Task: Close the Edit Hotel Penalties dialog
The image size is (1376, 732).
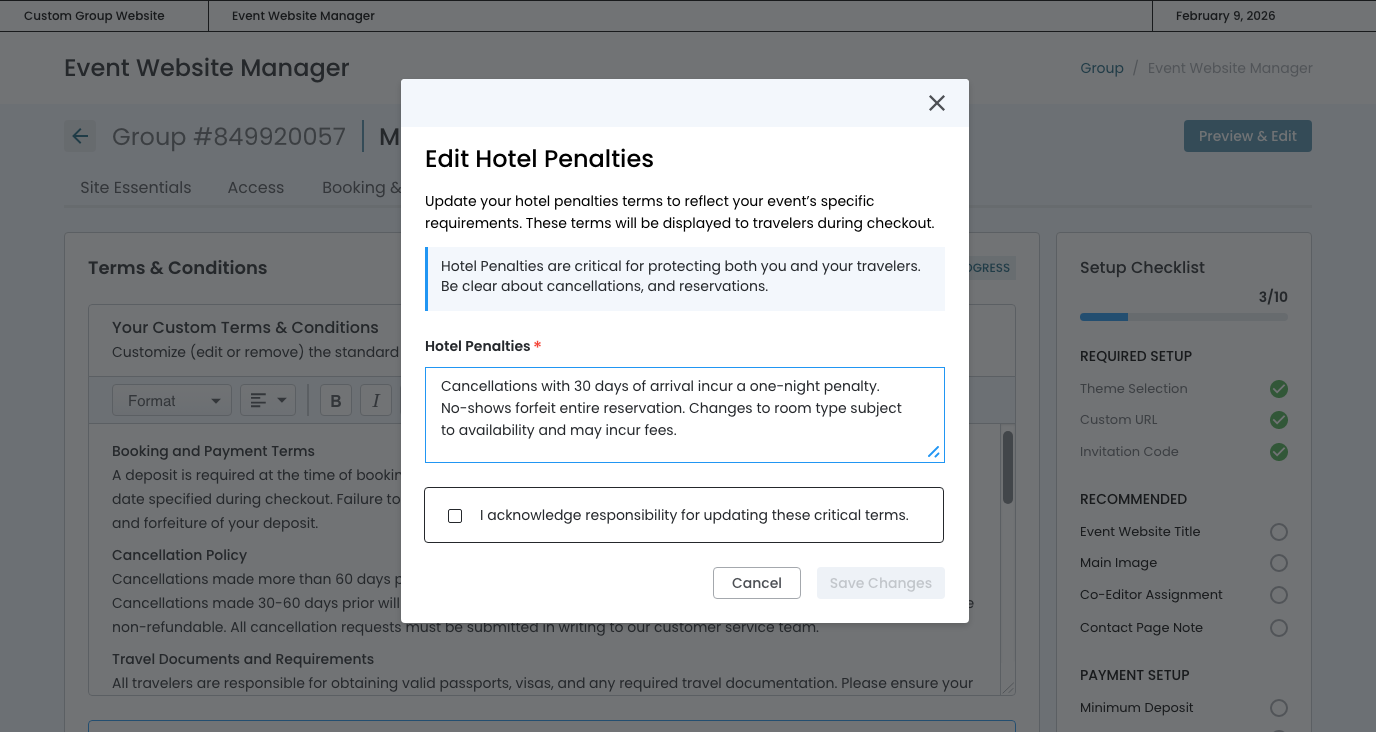Action: click(x=936, y=103)
